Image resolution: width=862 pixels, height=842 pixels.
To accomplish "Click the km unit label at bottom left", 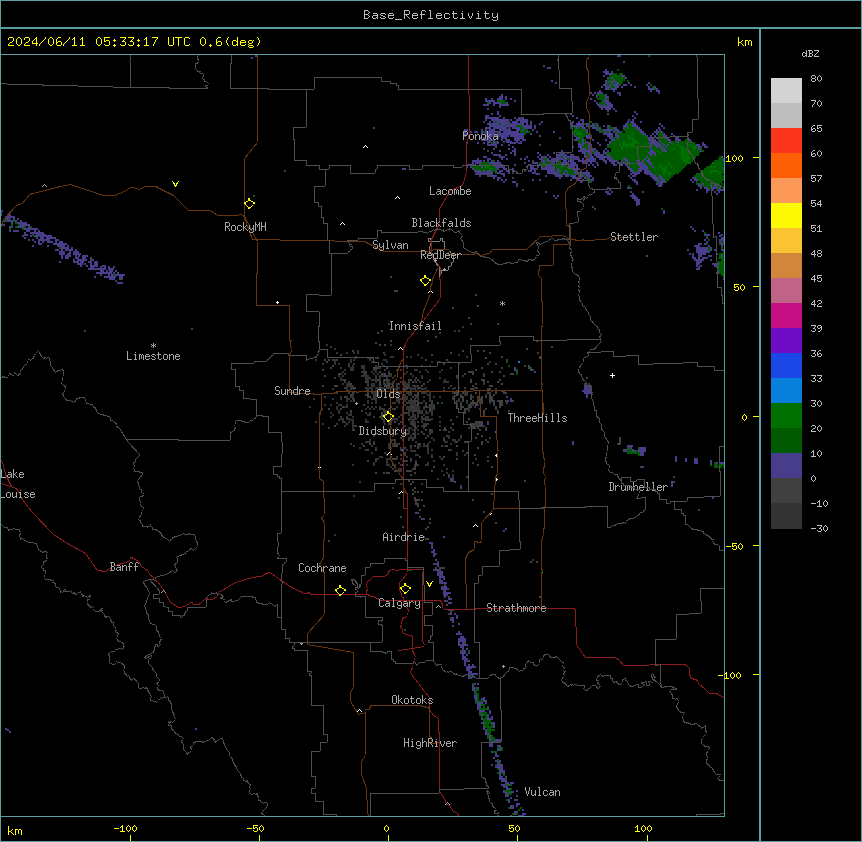I will (15, 831).
